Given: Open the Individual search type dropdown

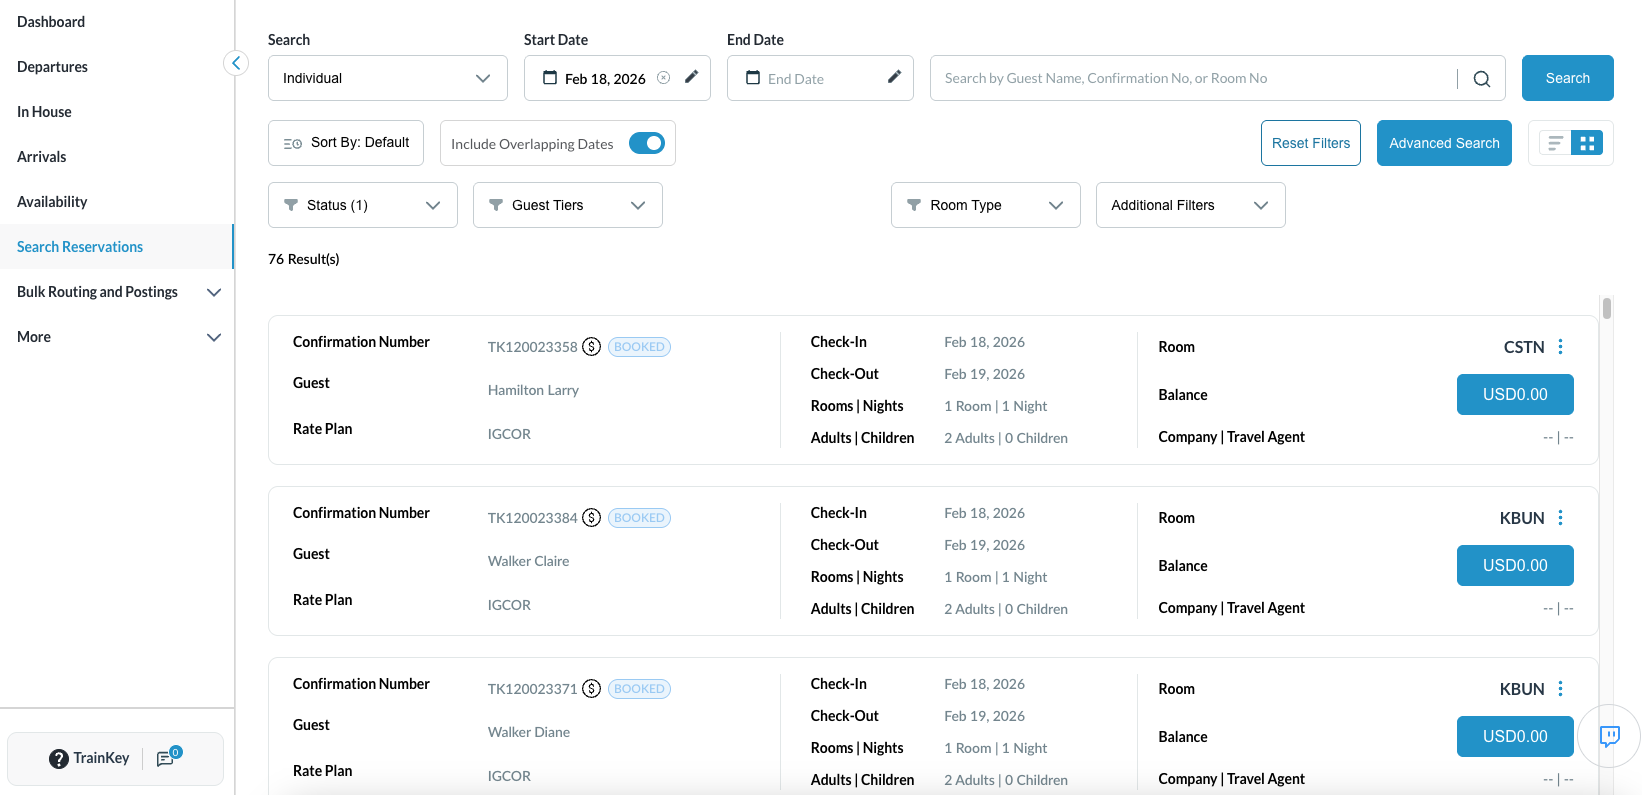Looking at the screenshot, I should 387,78.
